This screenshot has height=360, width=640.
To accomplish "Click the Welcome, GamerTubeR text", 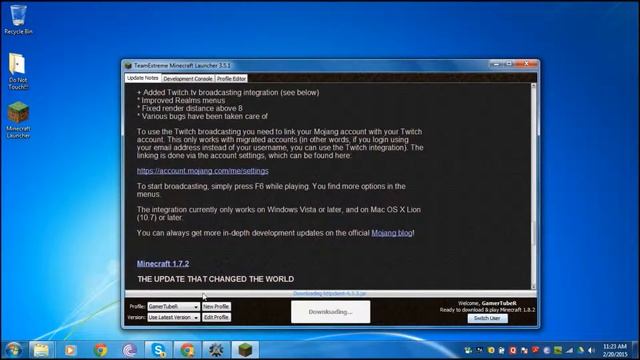I will pyautogui.click(x=487, y=303).
